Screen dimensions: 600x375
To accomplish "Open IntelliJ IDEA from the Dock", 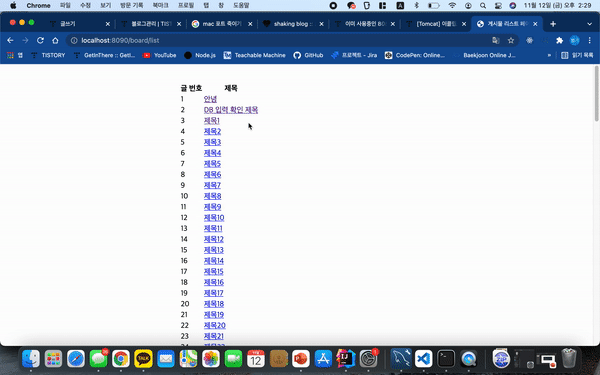I will tap(346, 359).
